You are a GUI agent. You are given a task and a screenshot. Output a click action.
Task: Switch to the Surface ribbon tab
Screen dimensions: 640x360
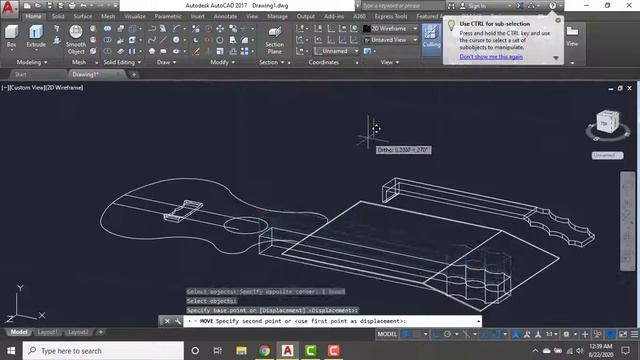(x=83, y=16)
